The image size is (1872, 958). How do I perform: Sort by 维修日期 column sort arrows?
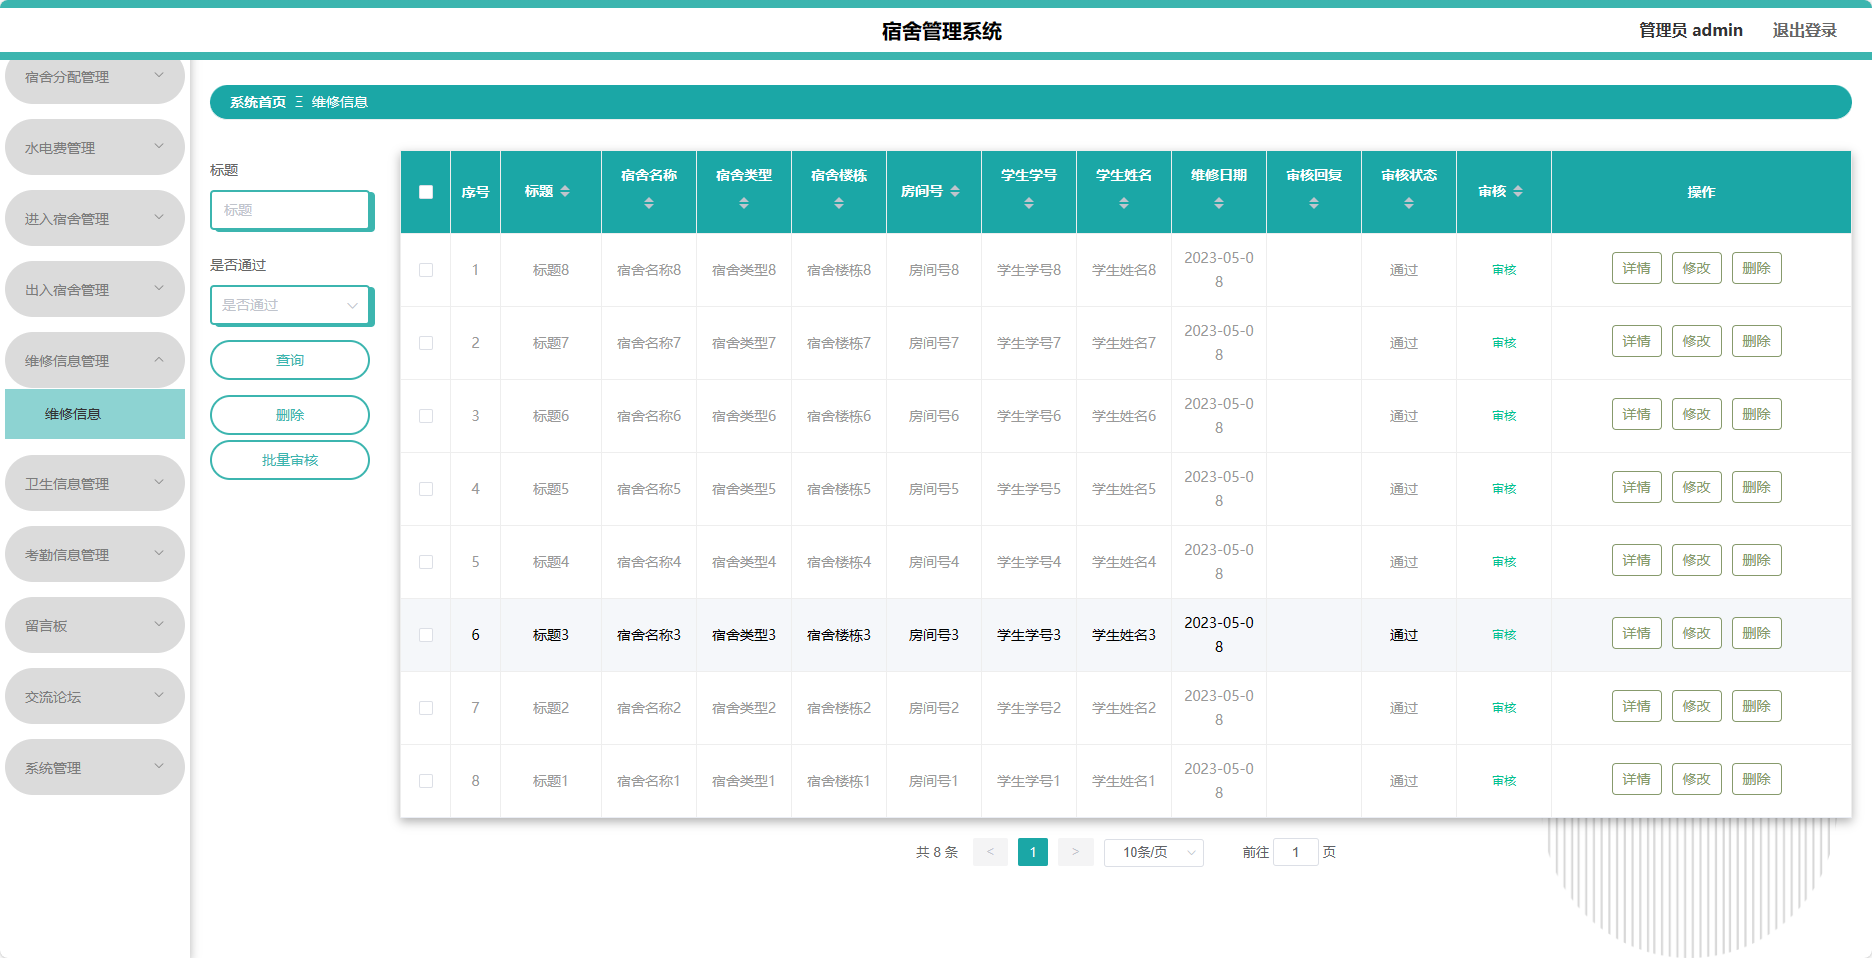coord(1219,203)
